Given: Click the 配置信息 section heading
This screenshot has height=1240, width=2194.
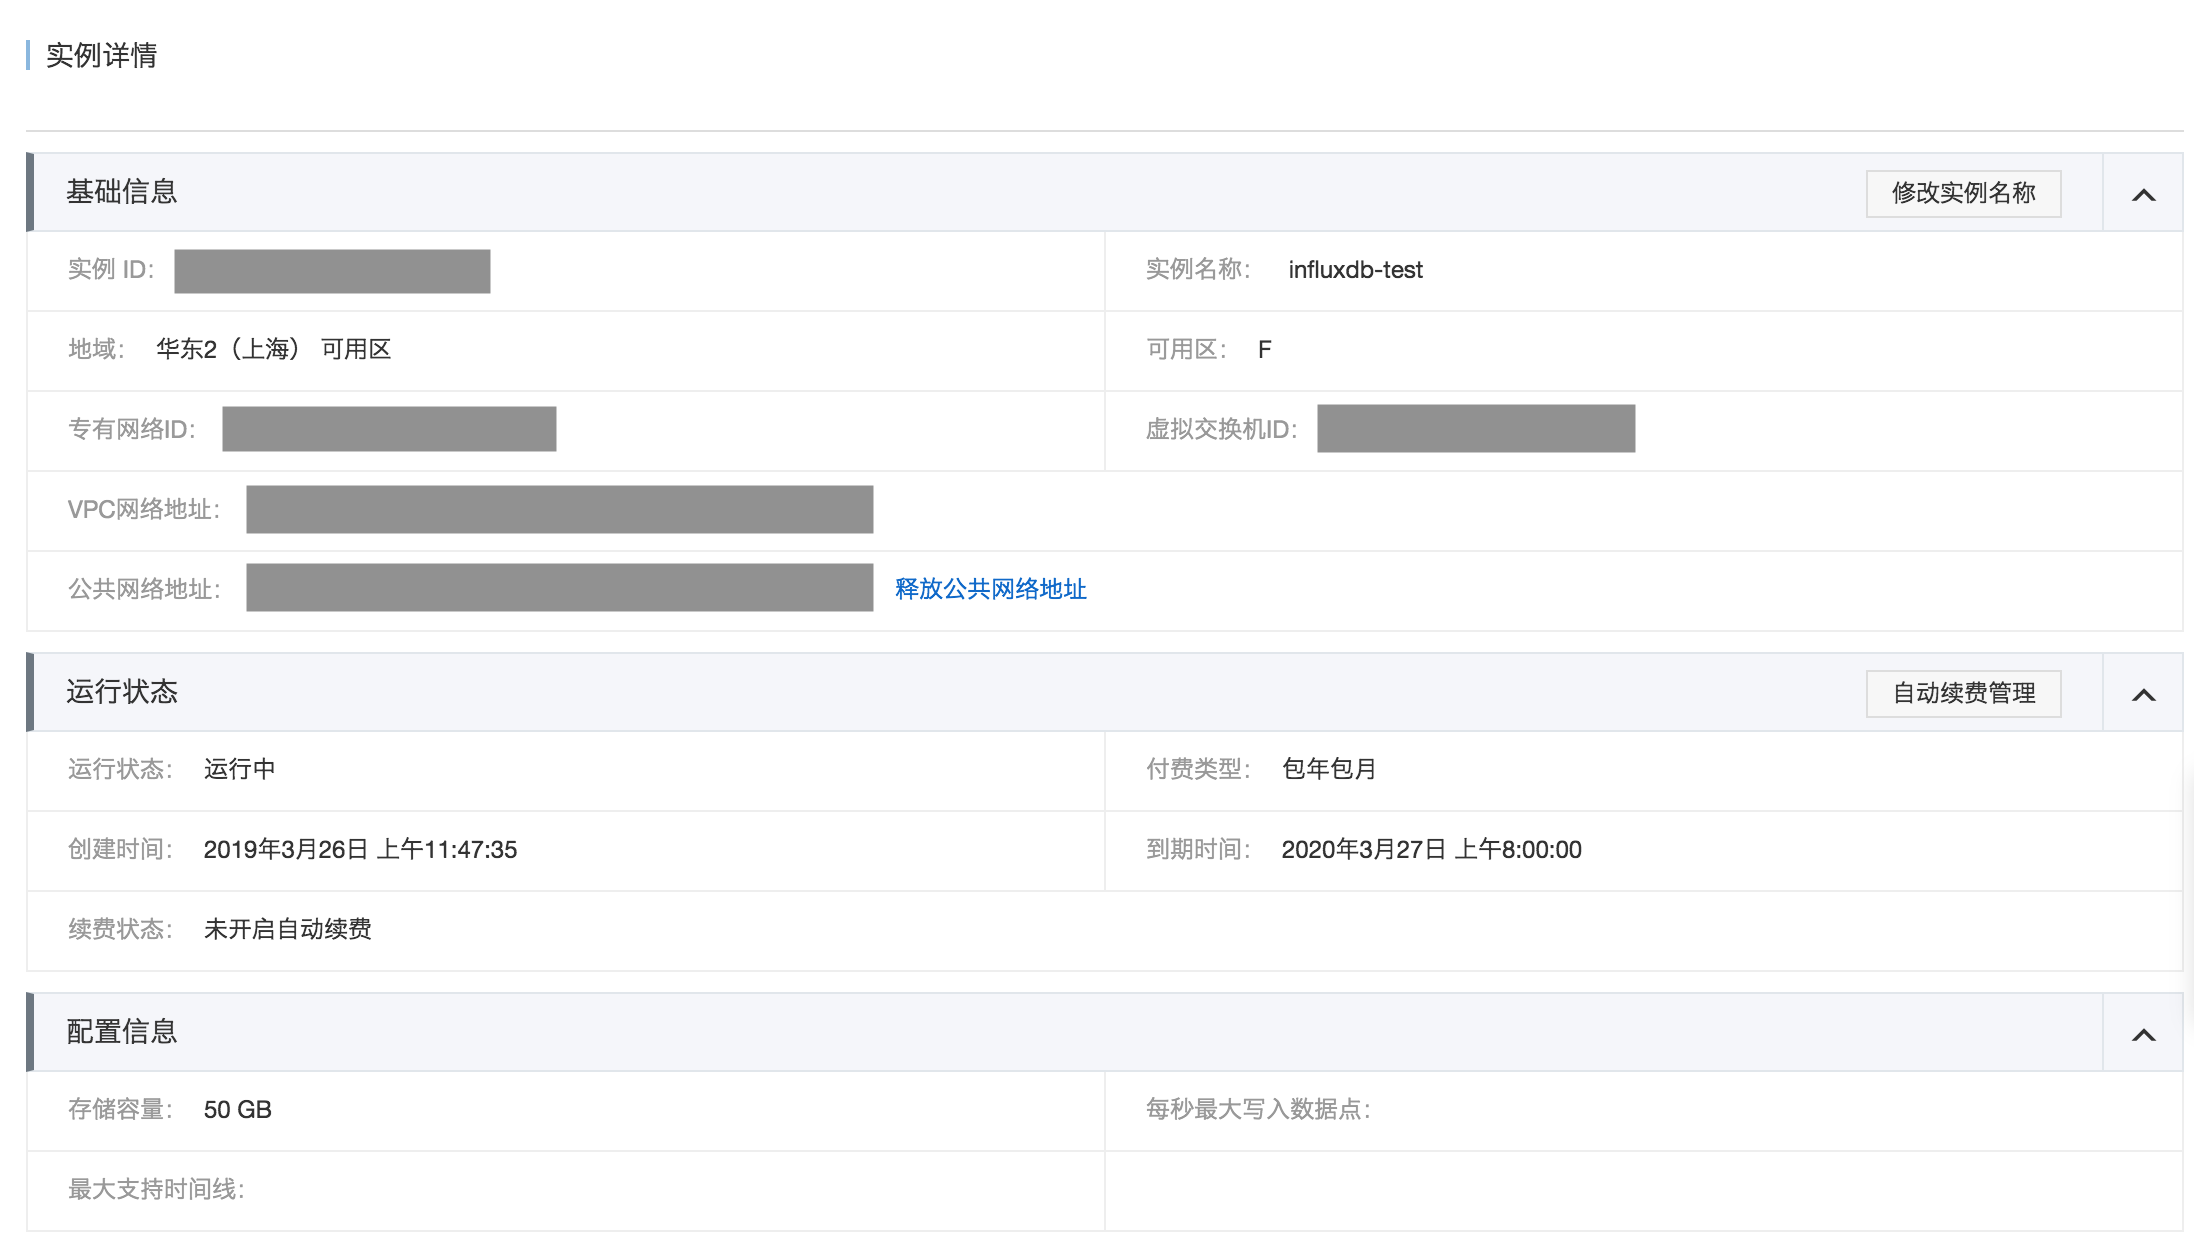Looking at the screenshot, I should tap(121, 1032).
